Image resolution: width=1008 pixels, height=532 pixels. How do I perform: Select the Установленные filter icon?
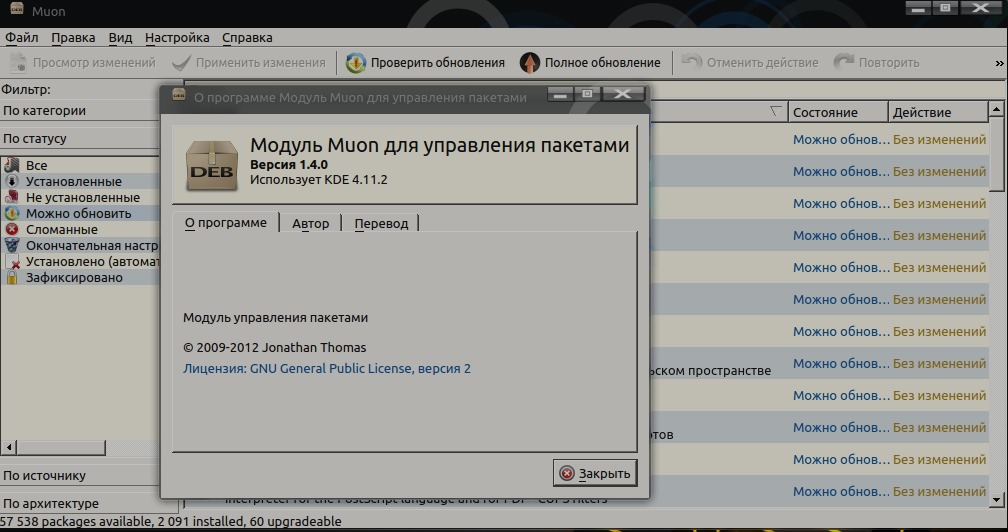coord(12,181)
